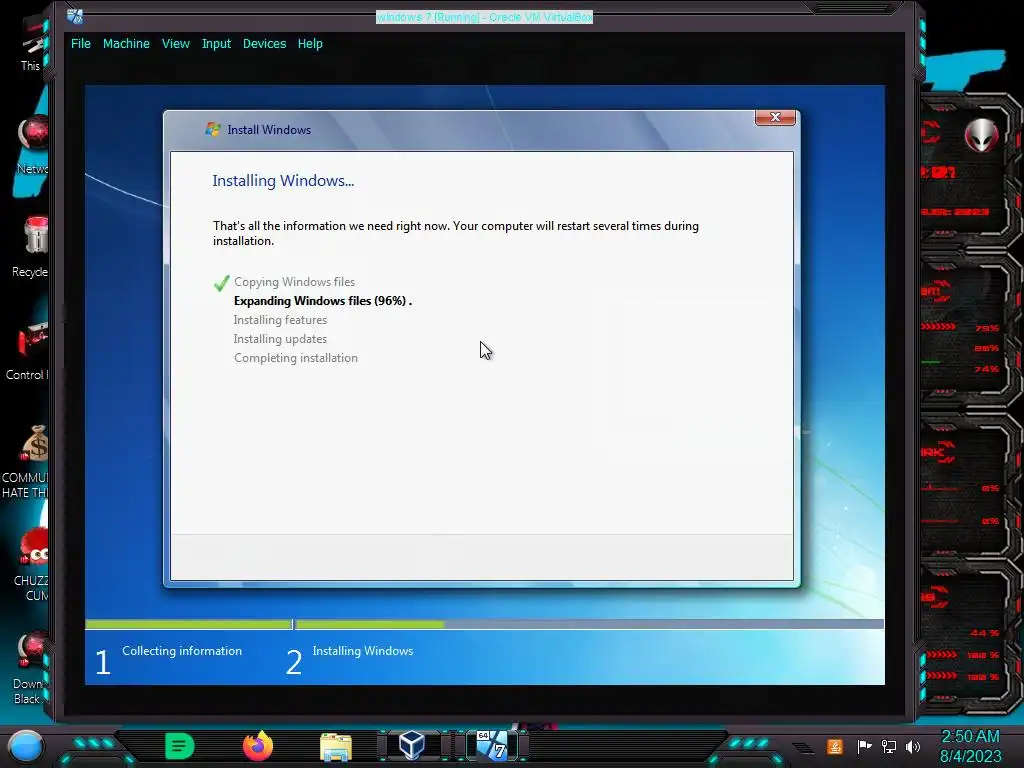Click the network tray icon
Viewport: 1024px width, 768px height.
(889, 746)
